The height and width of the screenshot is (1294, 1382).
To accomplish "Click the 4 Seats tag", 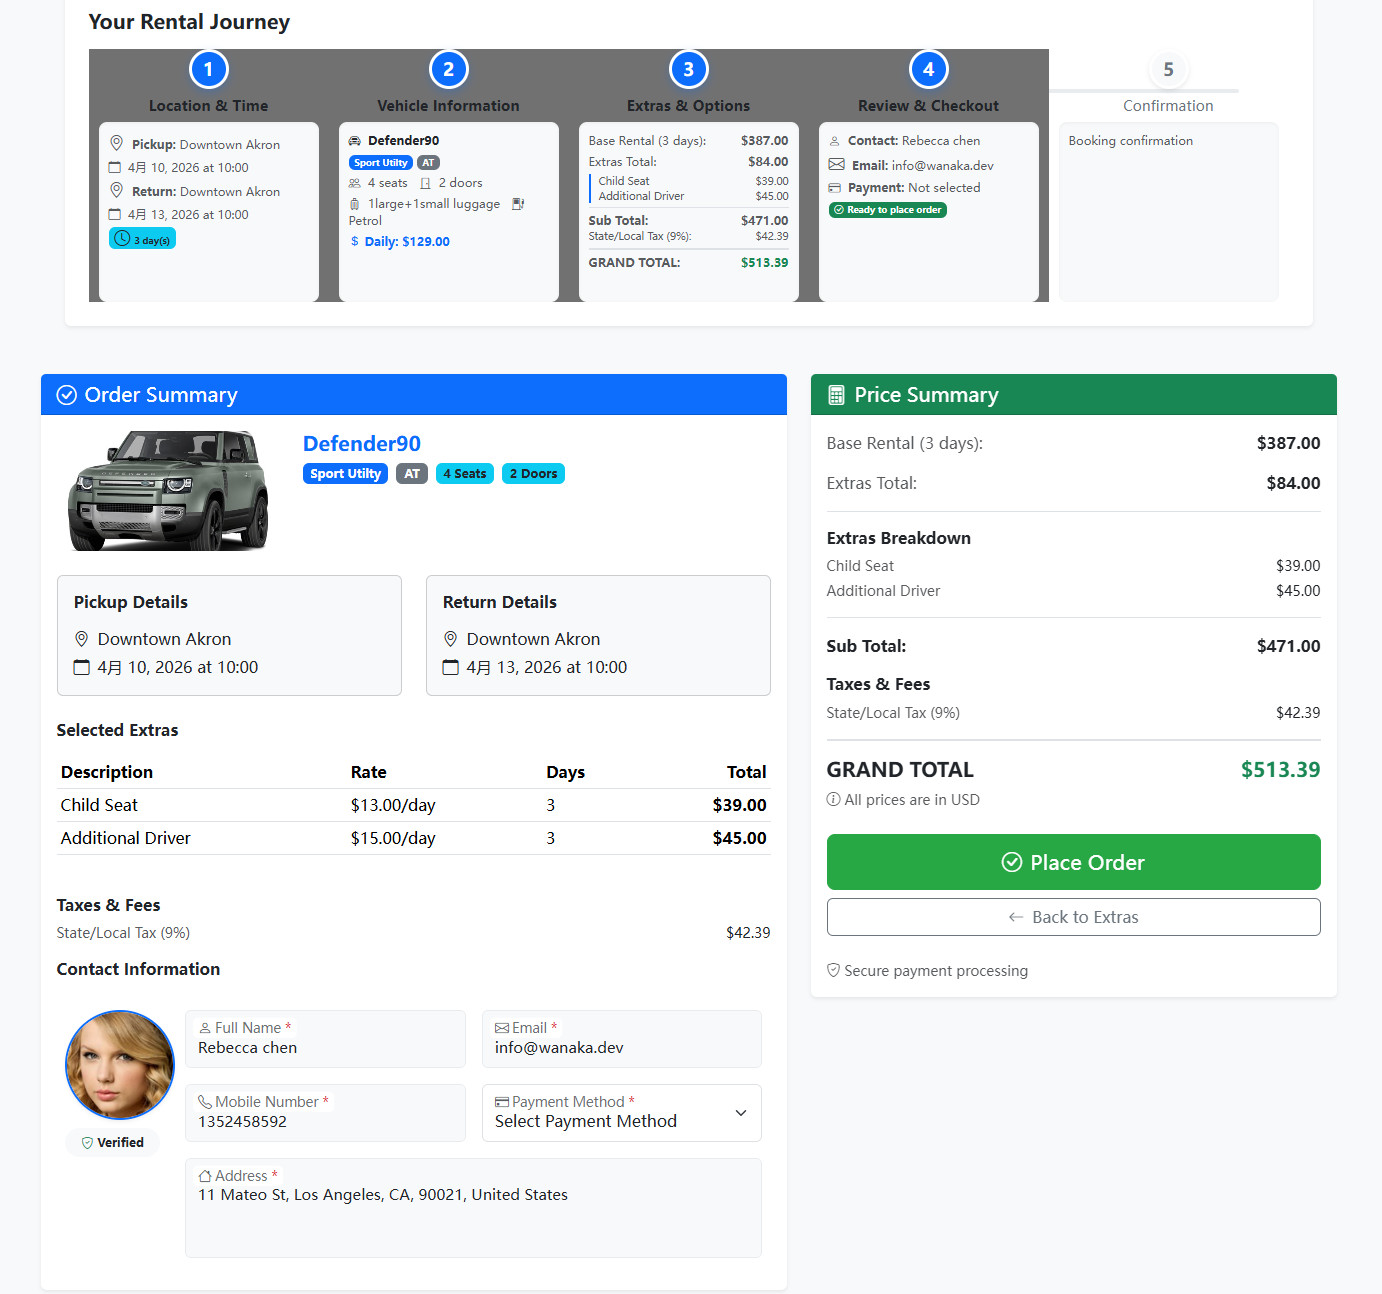I will tap(465, 474).
